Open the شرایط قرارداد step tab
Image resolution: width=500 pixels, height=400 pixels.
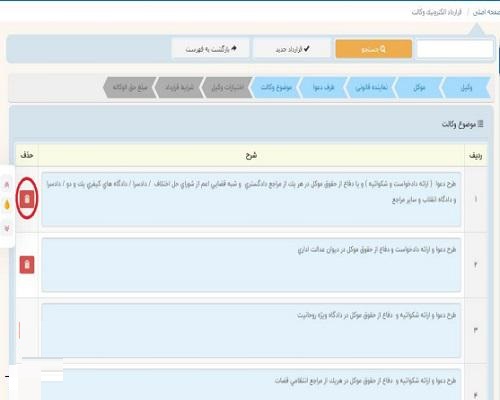pyautogui.click(x=179, y=87)
